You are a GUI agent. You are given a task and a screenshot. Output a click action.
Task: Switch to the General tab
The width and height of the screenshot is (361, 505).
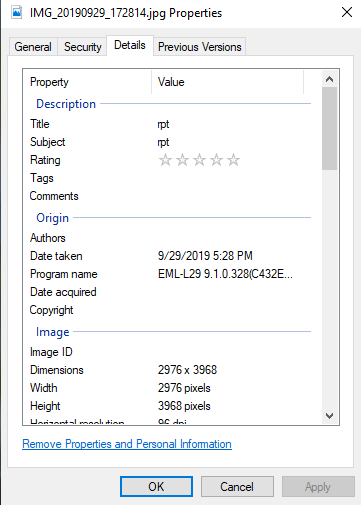pos(33,47)
